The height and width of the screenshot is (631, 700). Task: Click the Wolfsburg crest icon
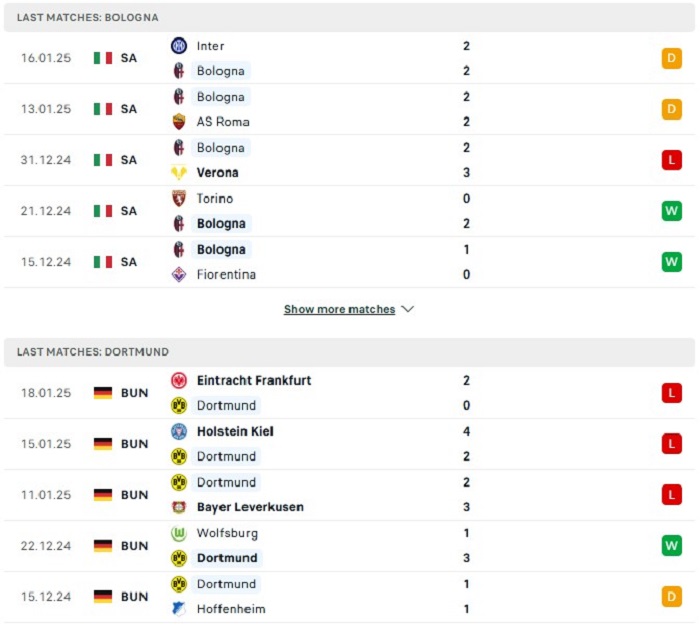(179, 533)
